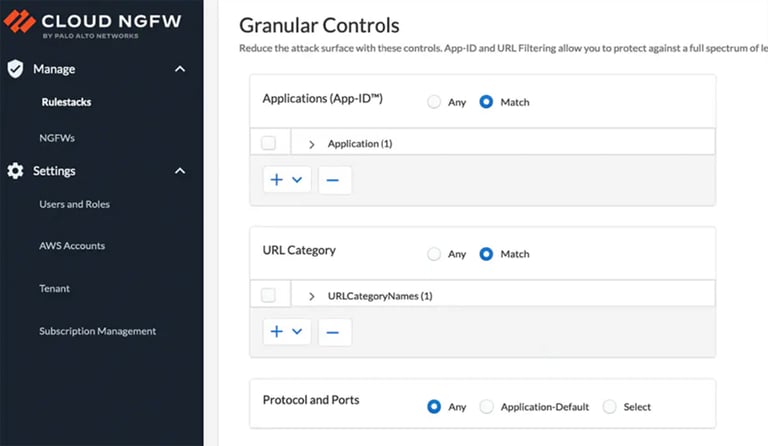Go to NGFWs in the sidebar

[57, 138]
